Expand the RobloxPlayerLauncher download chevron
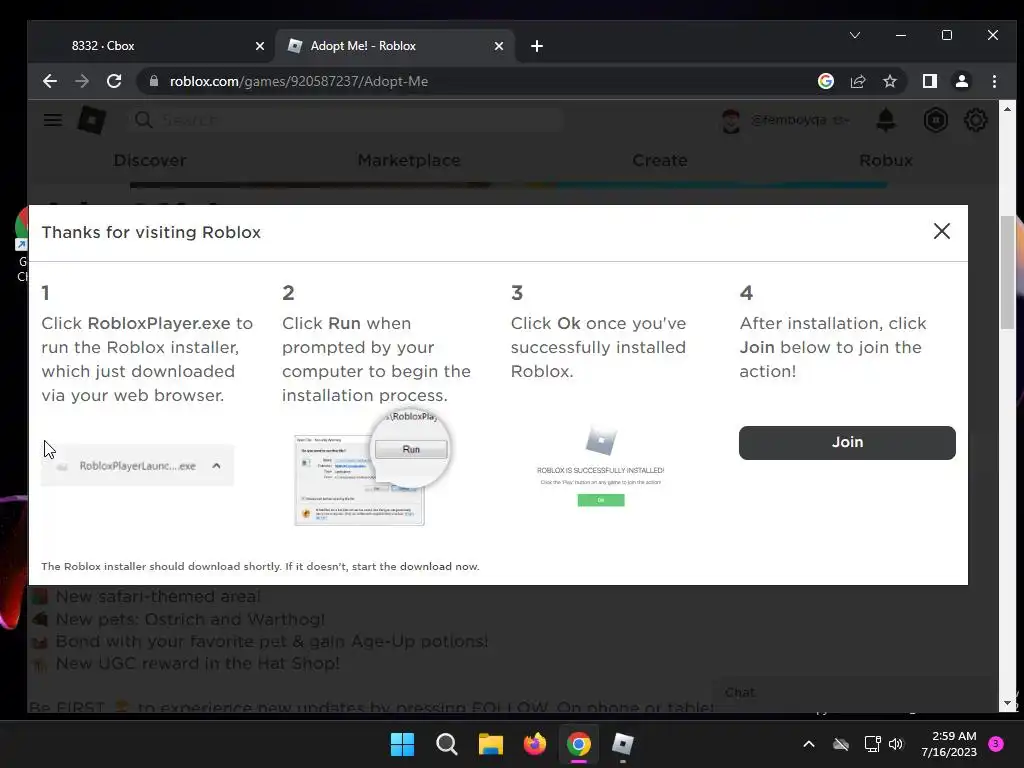 [x=216, y=466]
